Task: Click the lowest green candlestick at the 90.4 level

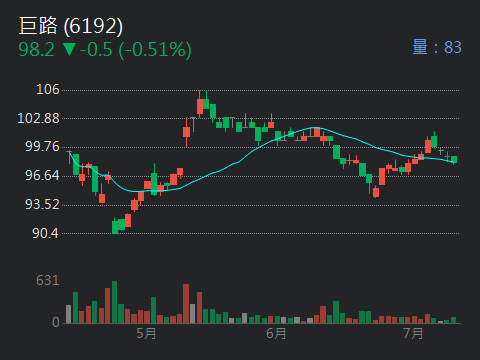Action: click(x=115, y=227)
